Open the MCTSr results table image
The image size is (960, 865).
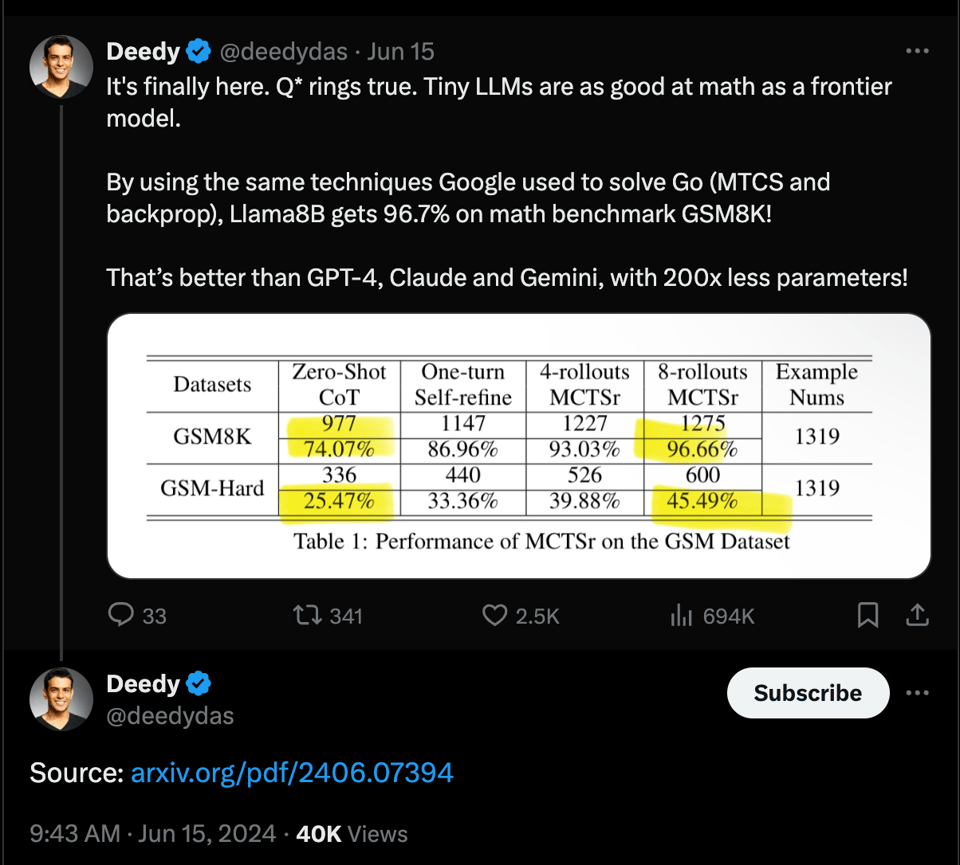(x=518, y=446)
